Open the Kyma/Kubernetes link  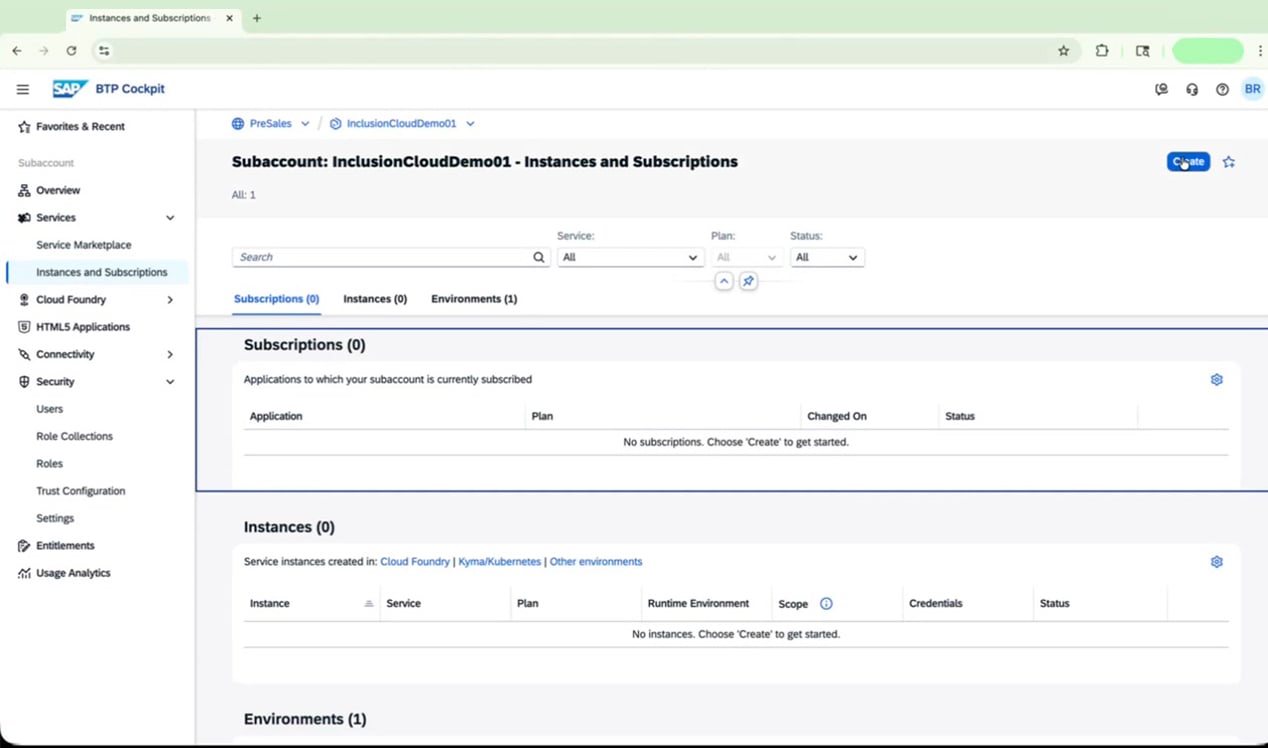point(499,562)
